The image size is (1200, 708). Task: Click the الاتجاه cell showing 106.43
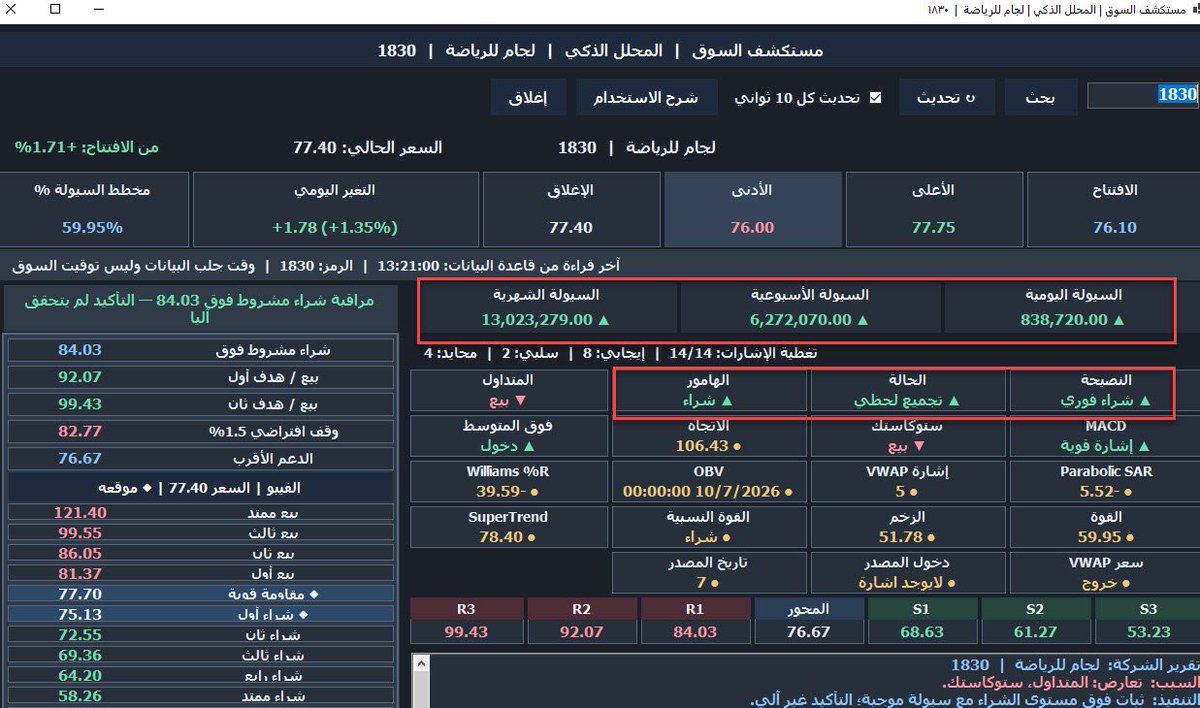[709, 436]
